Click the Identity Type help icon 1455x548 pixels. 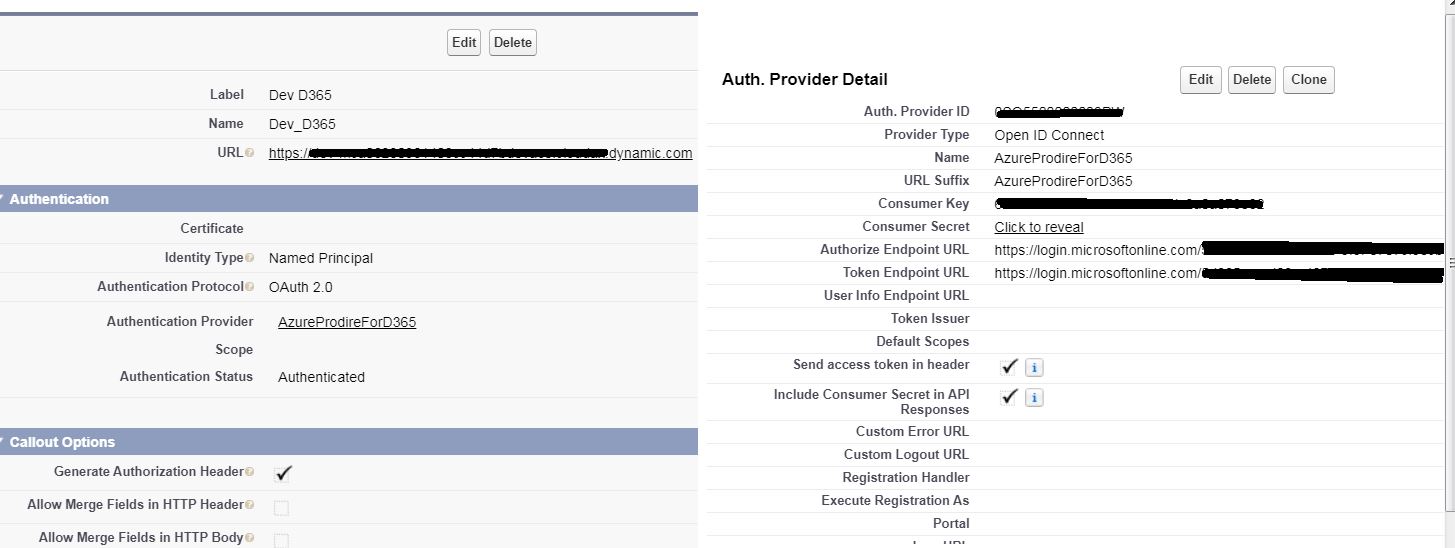pos(249,258)
